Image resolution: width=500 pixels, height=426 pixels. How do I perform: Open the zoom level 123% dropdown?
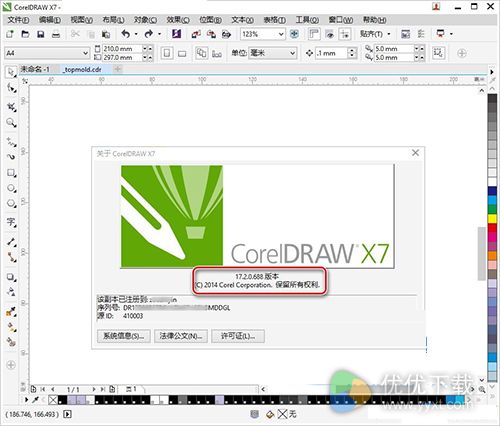(x=281, y=34)
